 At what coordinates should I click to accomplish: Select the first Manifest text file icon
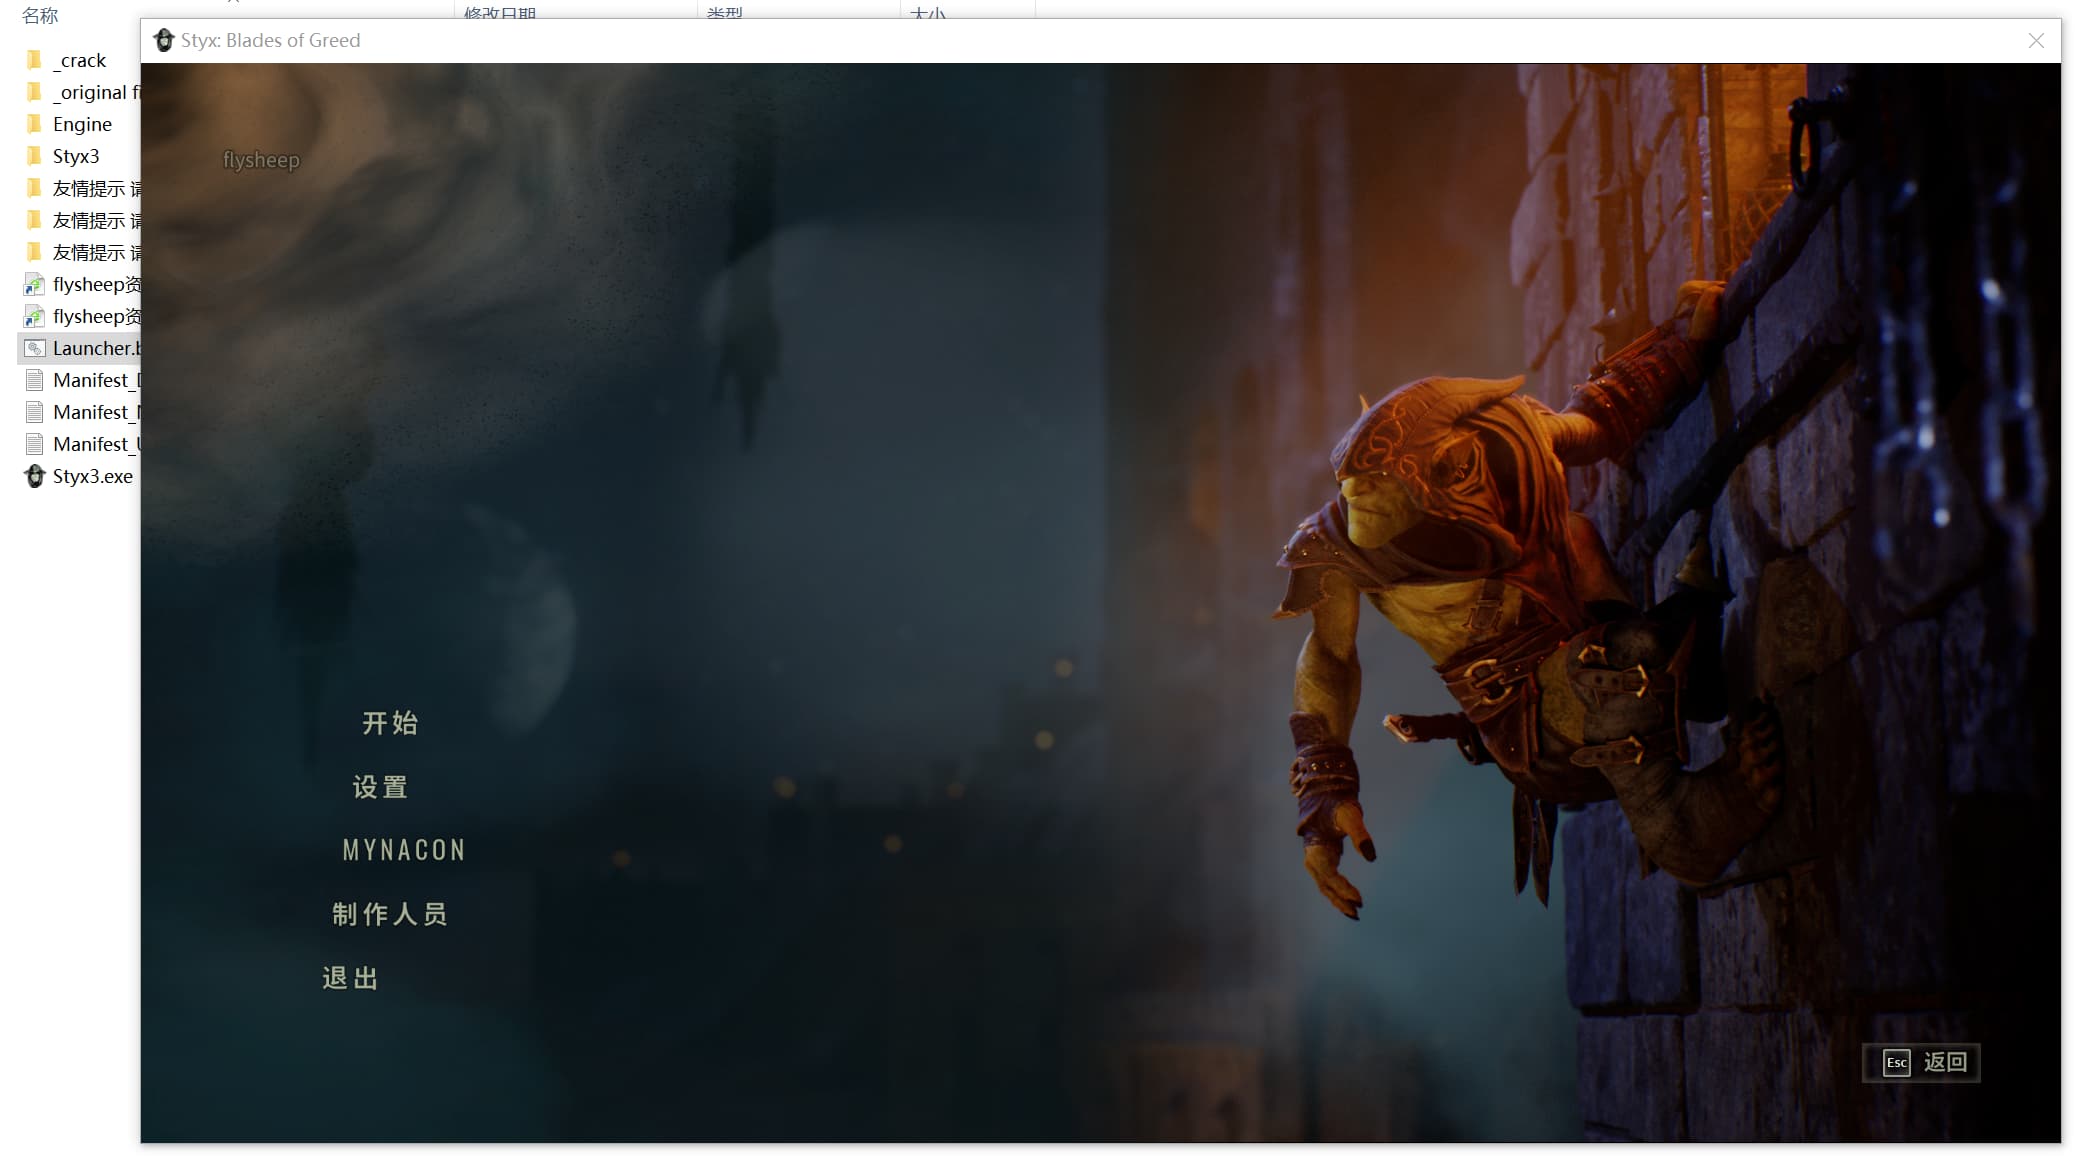[35, 380]
